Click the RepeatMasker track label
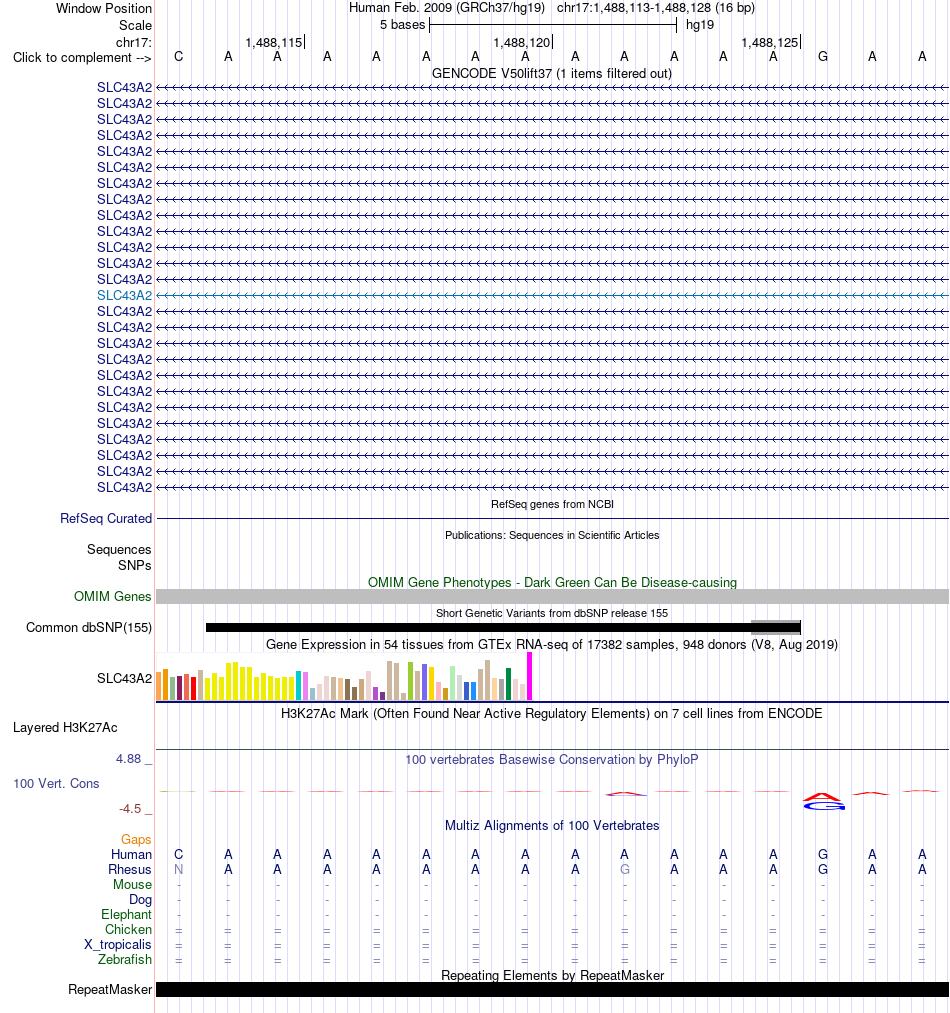950x1013 pixels. coord(111,990)
